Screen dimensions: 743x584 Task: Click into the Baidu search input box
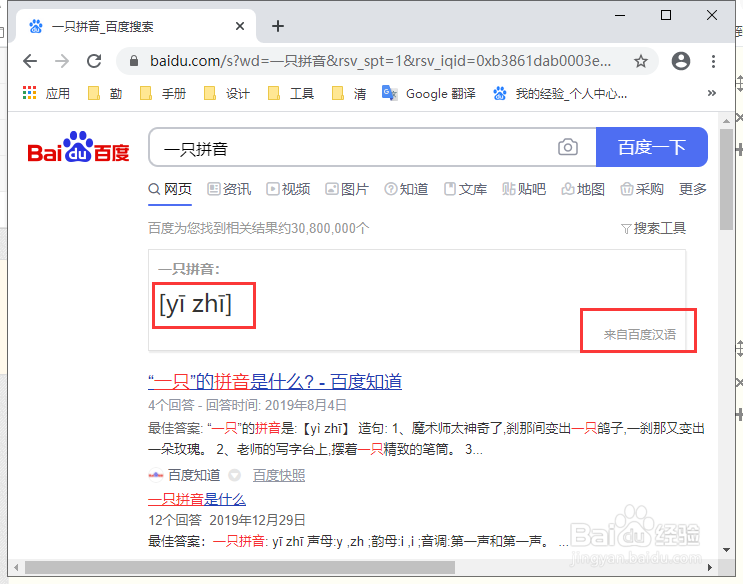tap(351, 147)
